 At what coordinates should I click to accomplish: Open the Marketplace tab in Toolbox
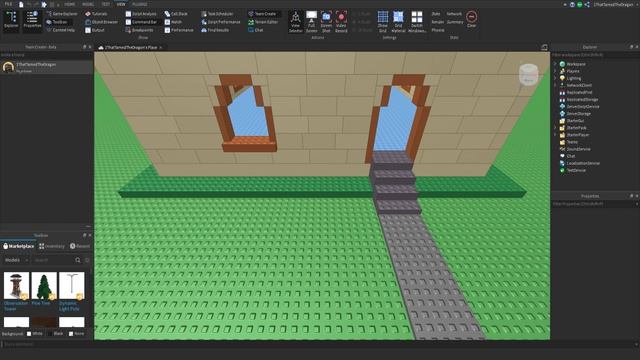[x=18, y=246]
